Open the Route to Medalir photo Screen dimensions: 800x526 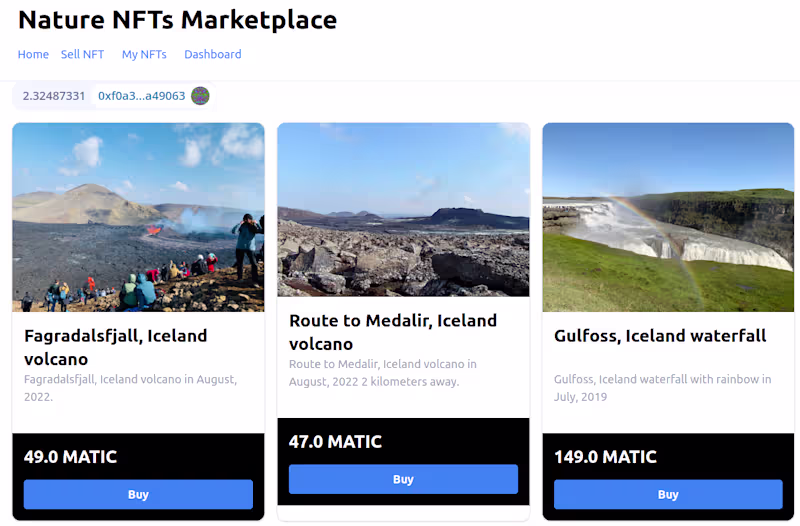[403, 209]
